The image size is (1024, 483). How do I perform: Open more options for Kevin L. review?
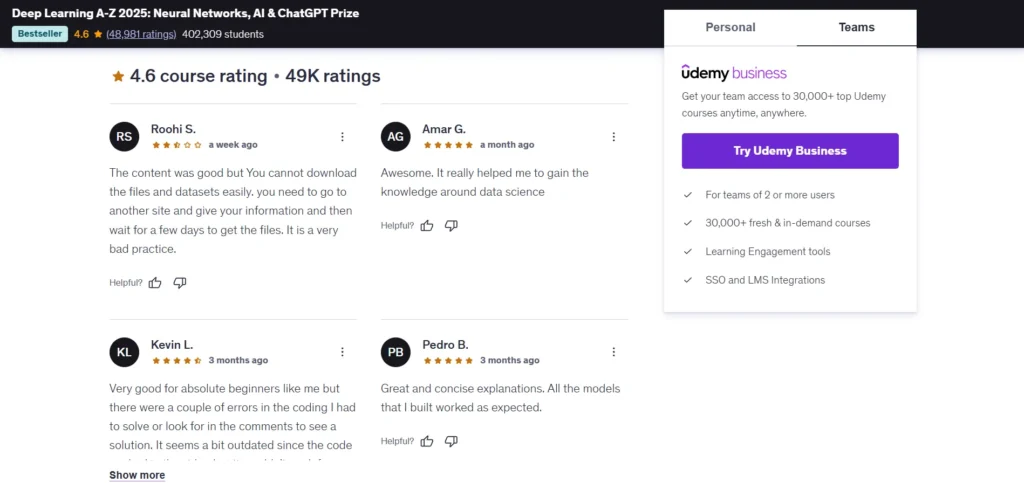343,352
